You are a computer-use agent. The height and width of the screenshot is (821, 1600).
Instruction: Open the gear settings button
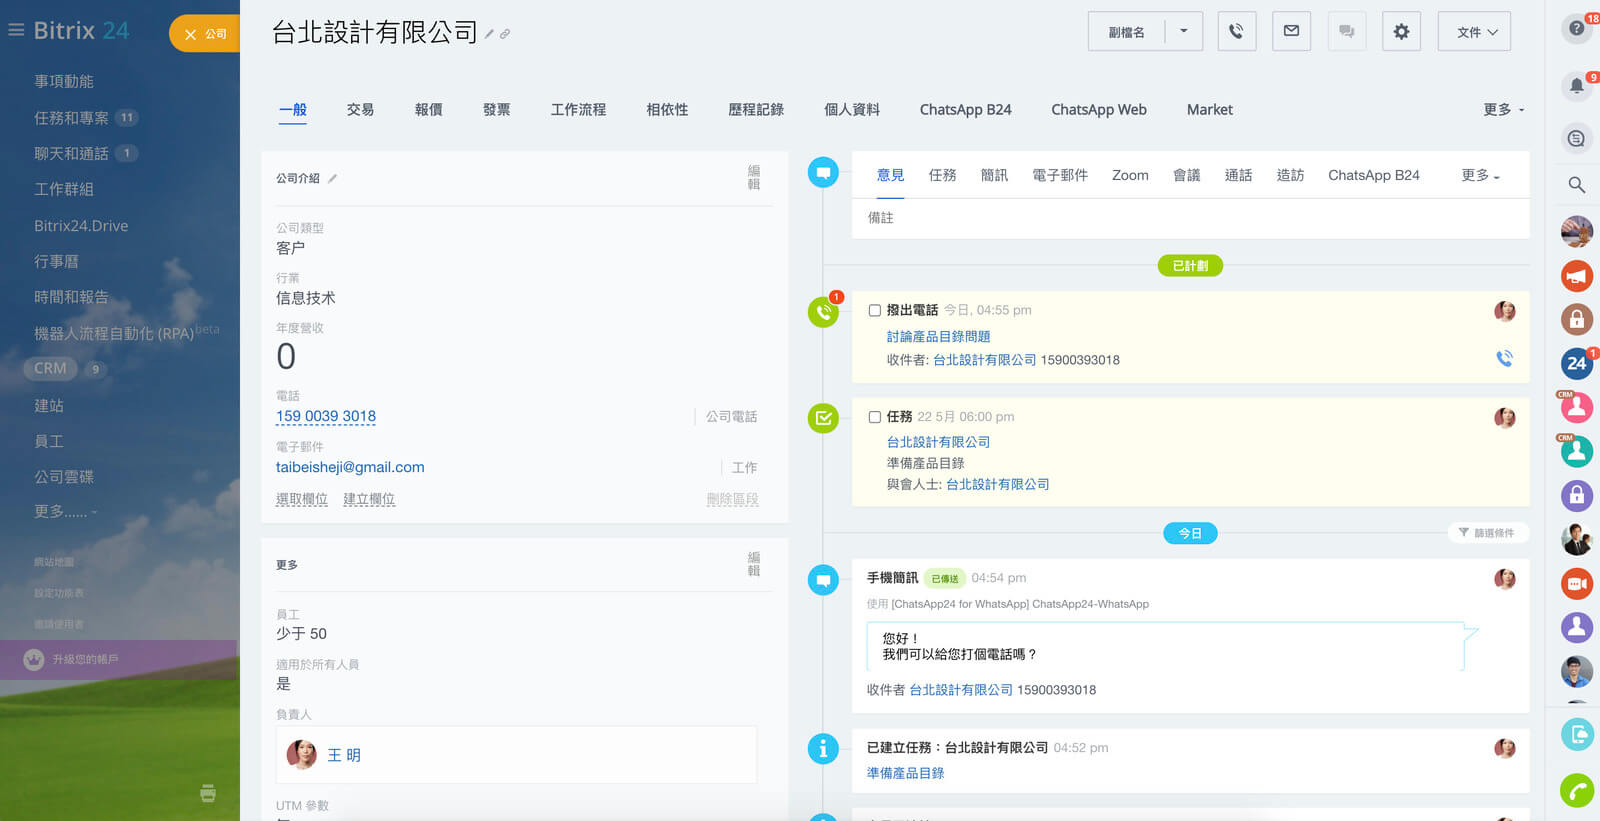coord(1401,32)
